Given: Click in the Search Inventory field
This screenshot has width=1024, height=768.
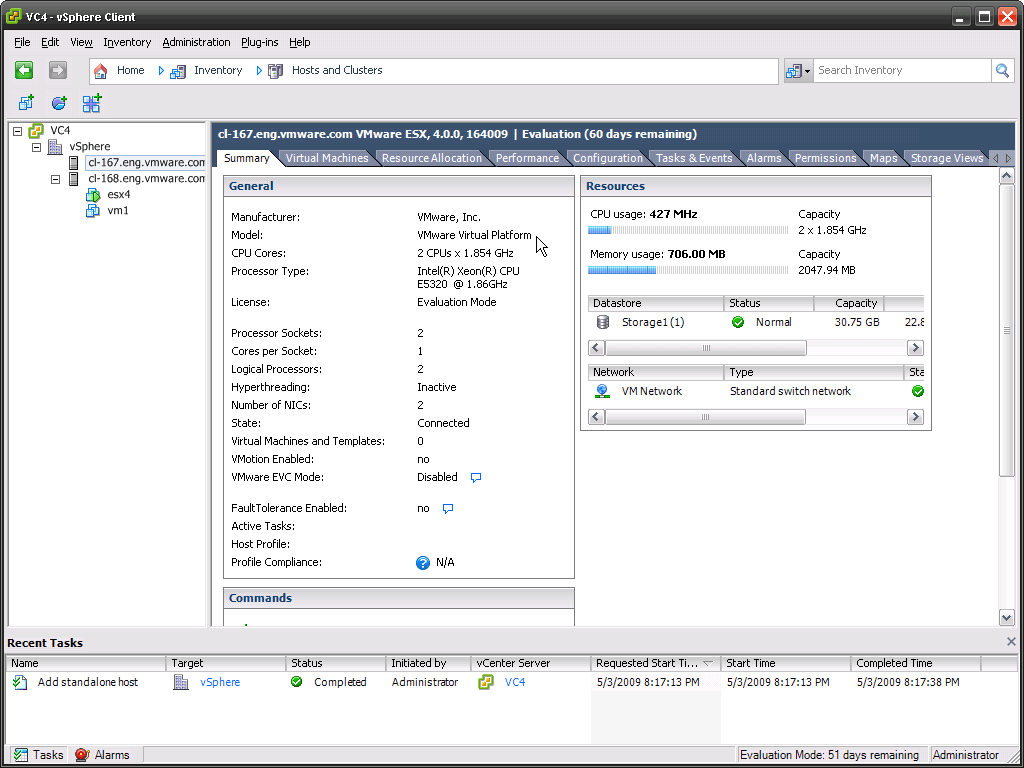Looking at the screenshot, I should [900, 70].
